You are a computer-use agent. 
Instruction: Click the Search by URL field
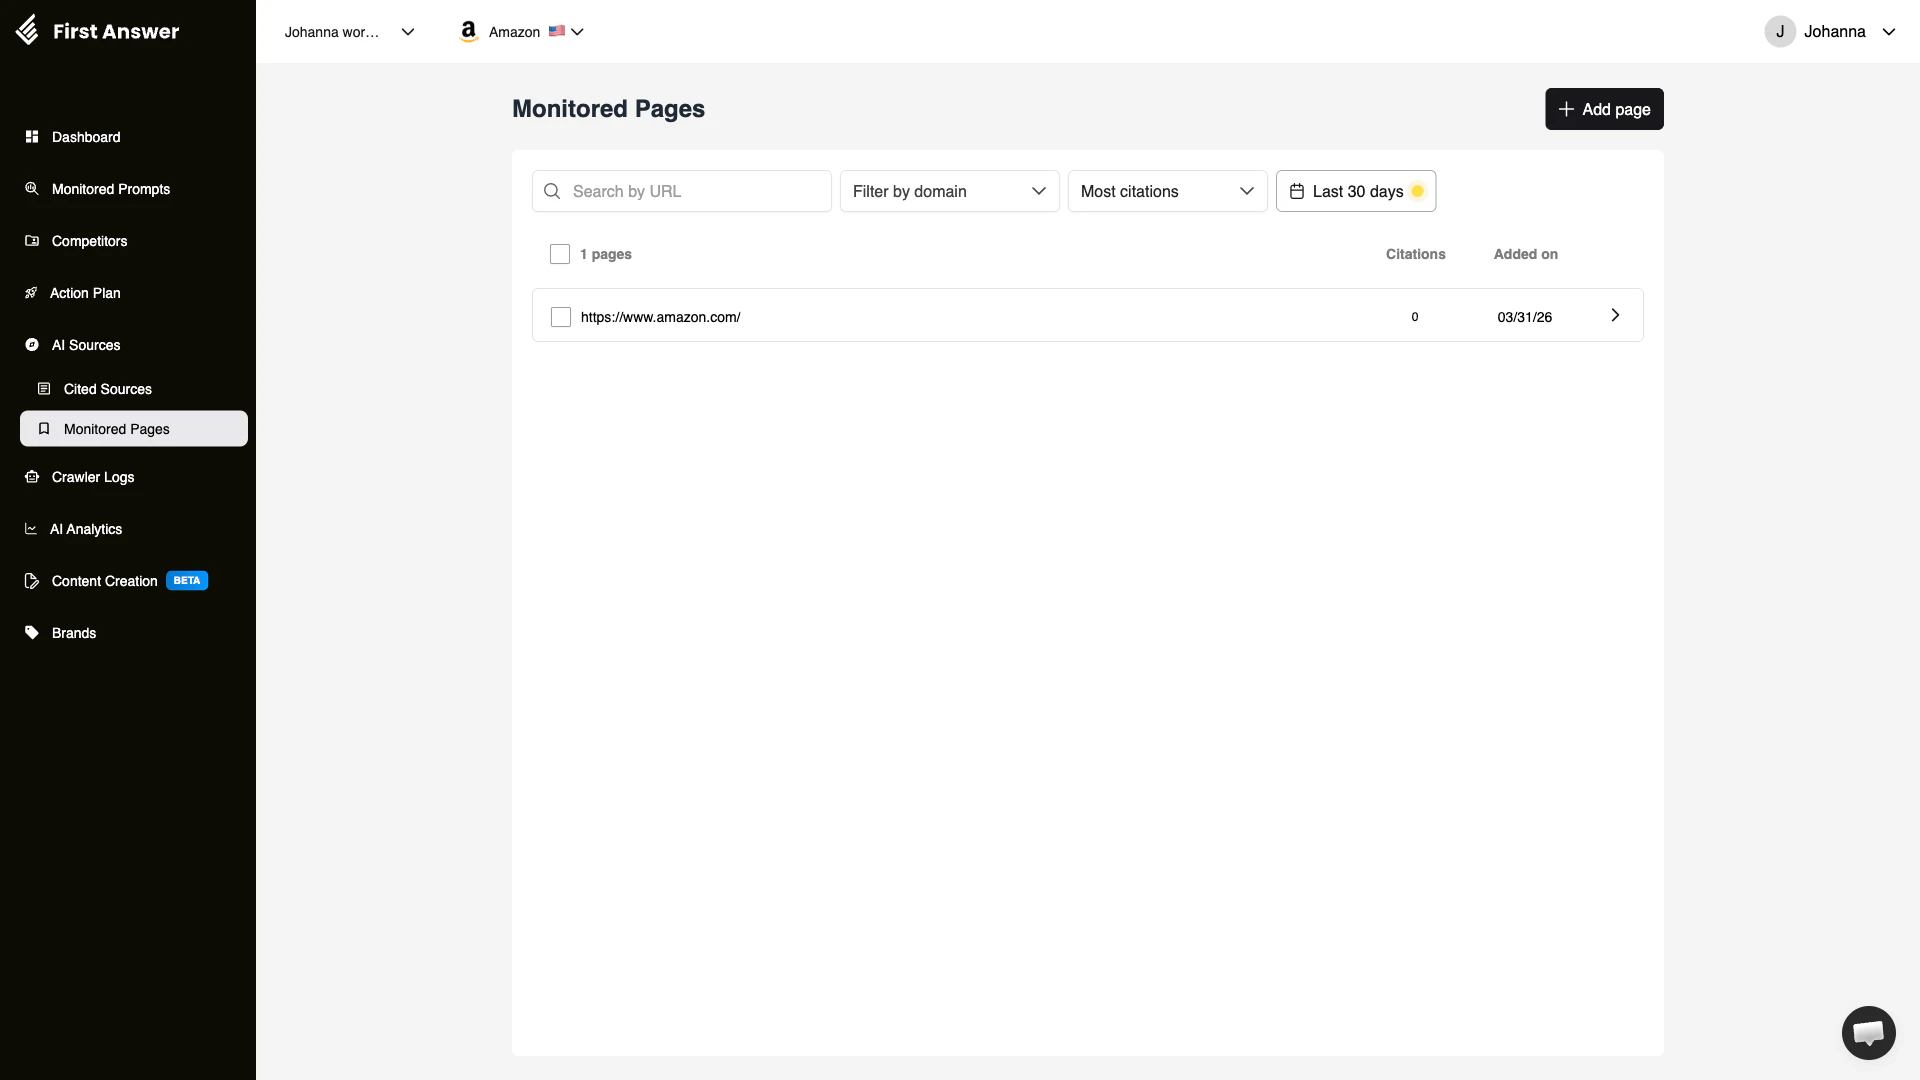(x=681, y=190)
